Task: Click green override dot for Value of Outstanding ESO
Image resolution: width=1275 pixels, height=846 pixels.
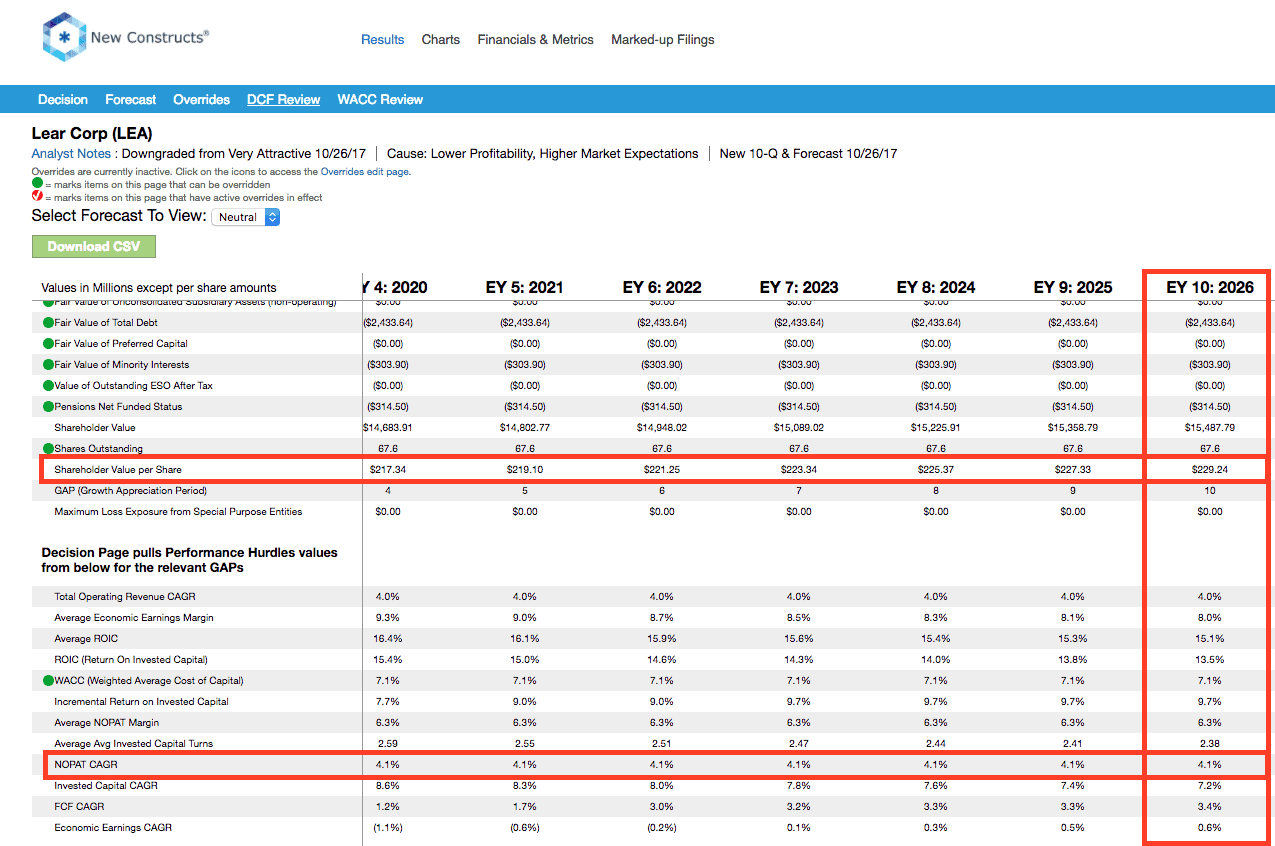Action: 48,386
